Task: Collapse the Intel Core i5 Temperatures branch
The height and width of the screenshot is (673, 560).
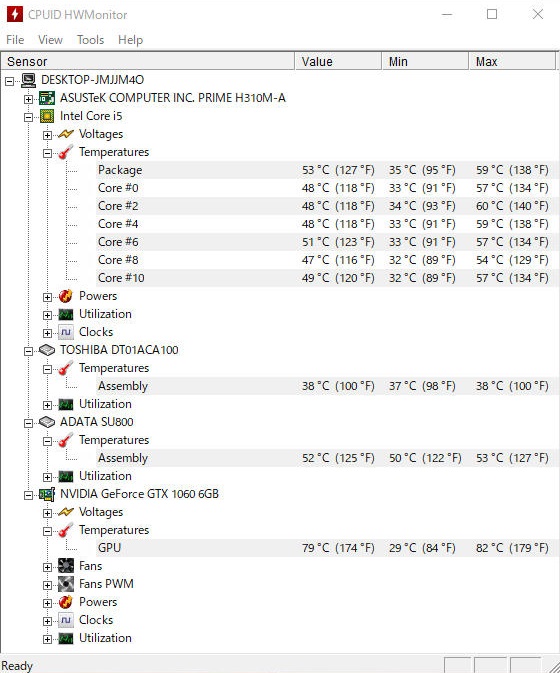Action: click(47, 153)
